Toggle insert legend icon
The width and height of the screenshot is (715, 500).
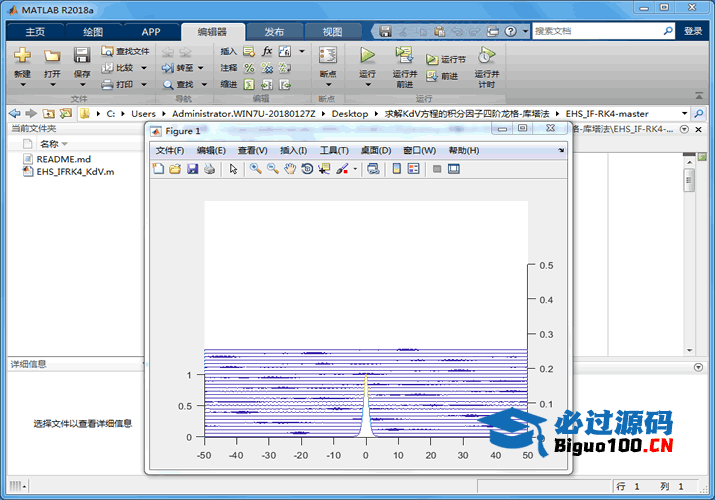pyautogui.click(x=414, y=169)
